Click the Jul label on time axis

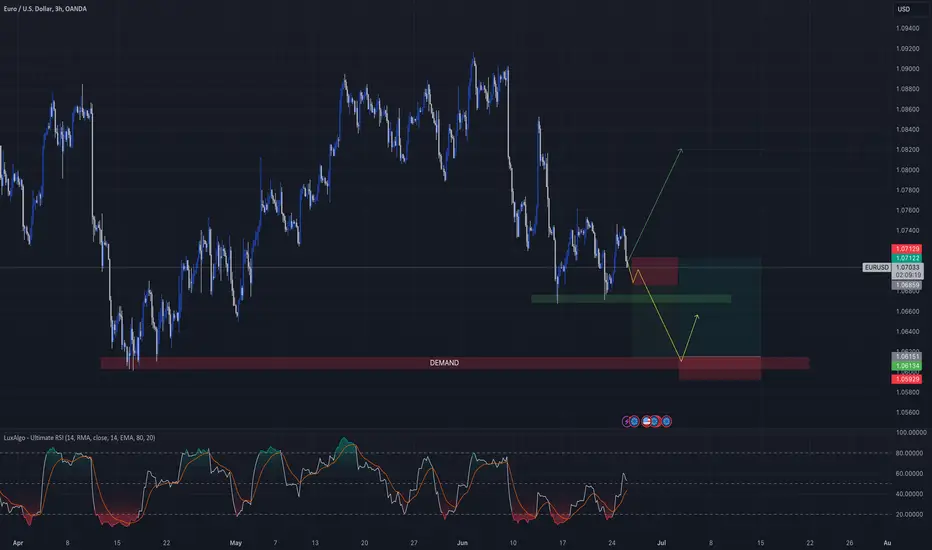point(661,543)
